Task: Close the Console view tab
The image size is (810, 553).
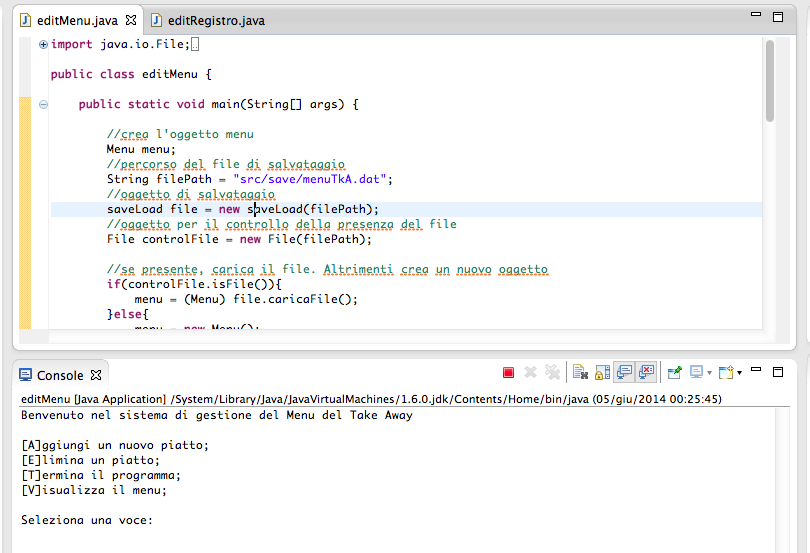Action: pos(96,375)
